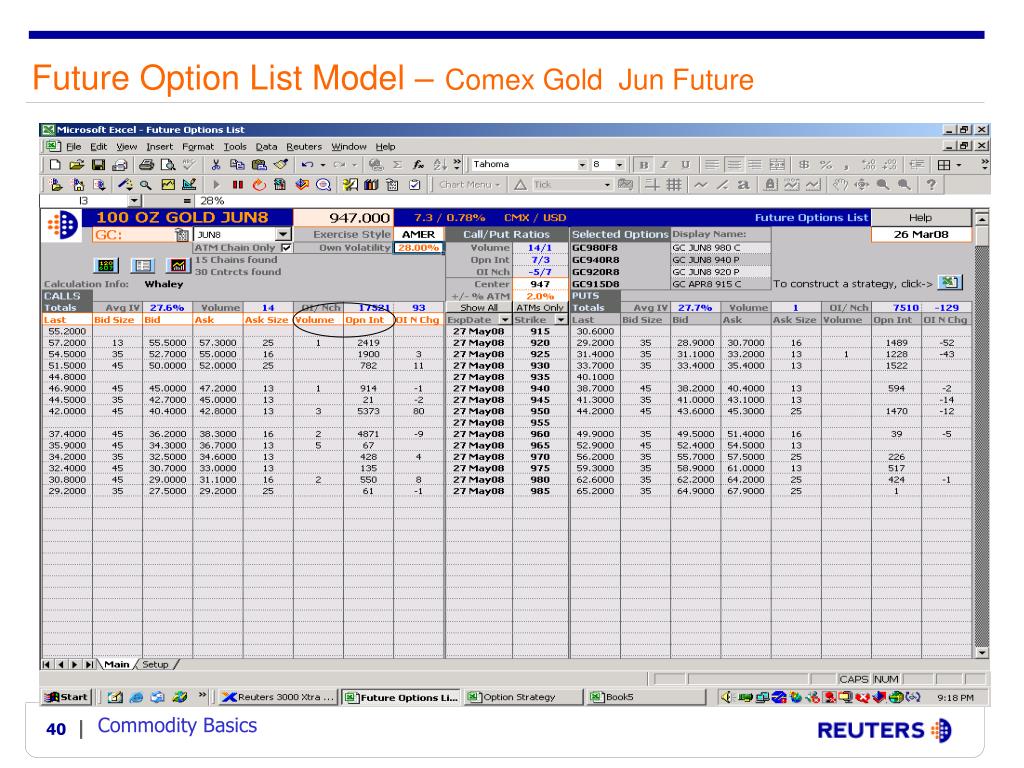Screen dimensions: 1024x768
Task: Open the ExpDate filter dropdown
Action: coord(504,320)
